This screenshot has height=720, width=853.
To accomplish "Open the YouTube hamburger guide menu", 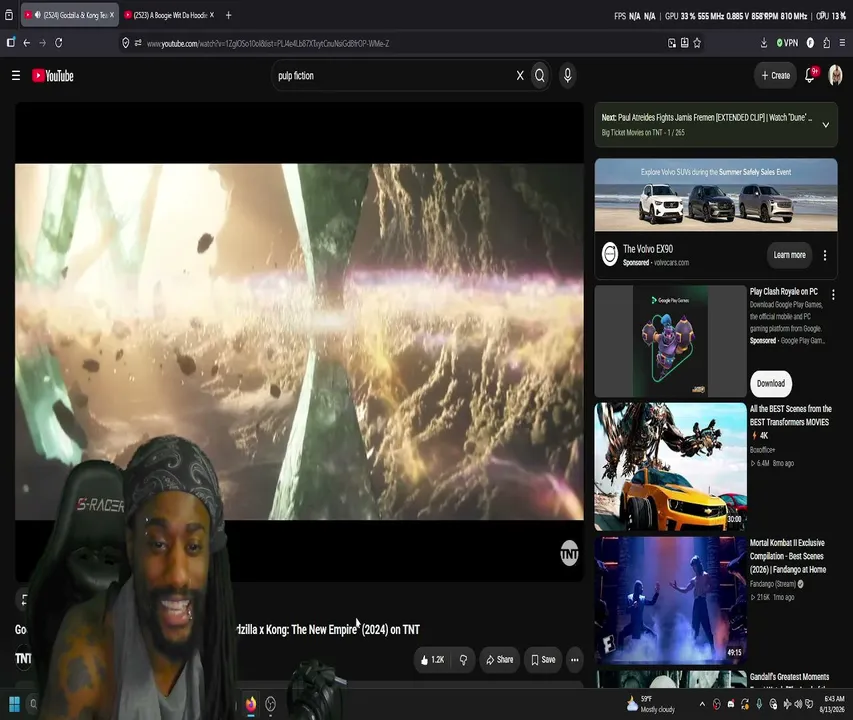I will [16, 76].
